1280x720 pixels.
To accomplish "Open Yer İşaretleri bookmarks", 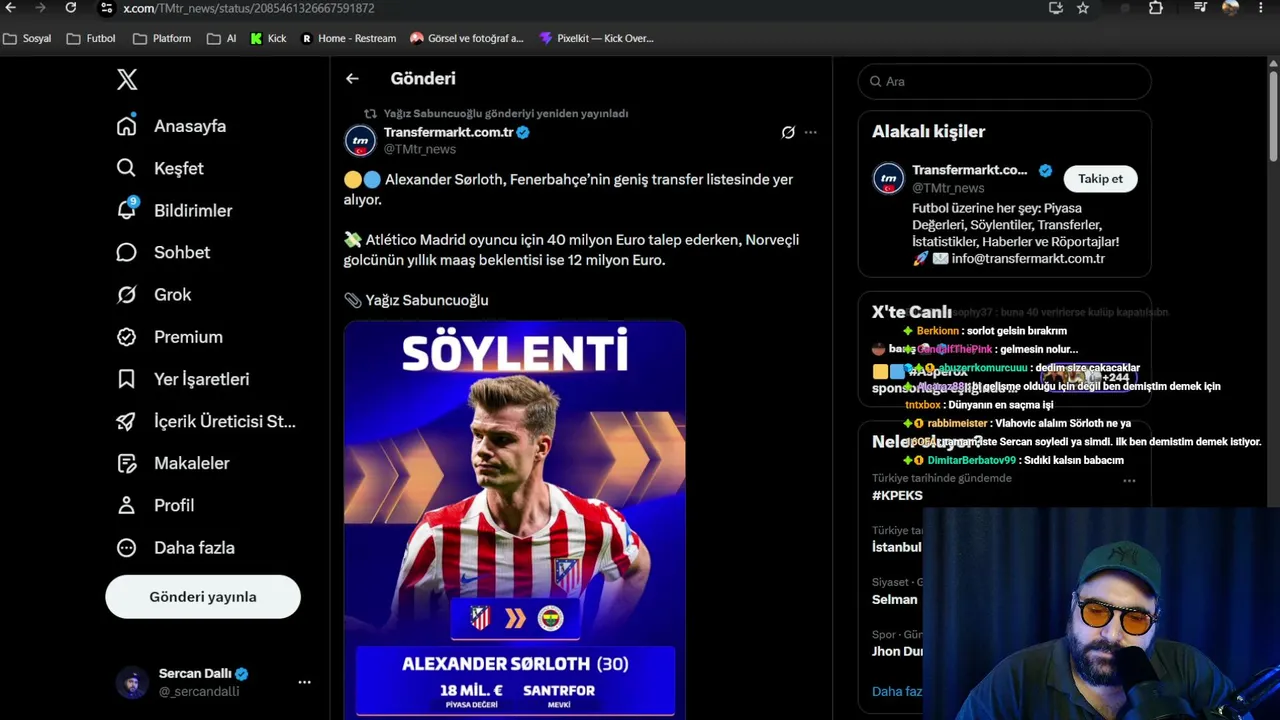I will [182, 379].
